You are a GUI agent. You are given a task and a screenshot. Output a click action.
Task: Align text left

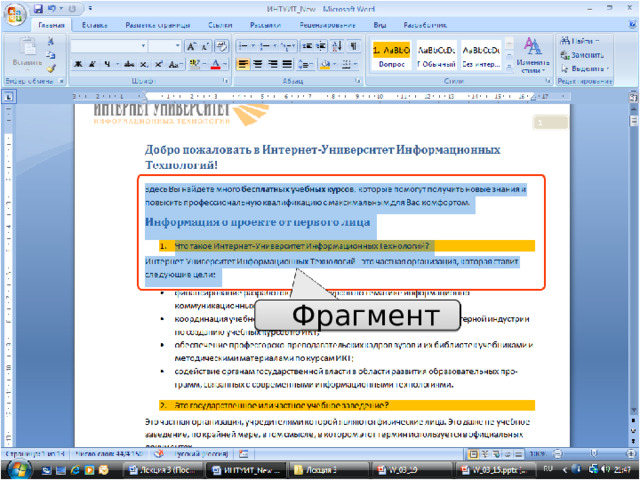243,64
